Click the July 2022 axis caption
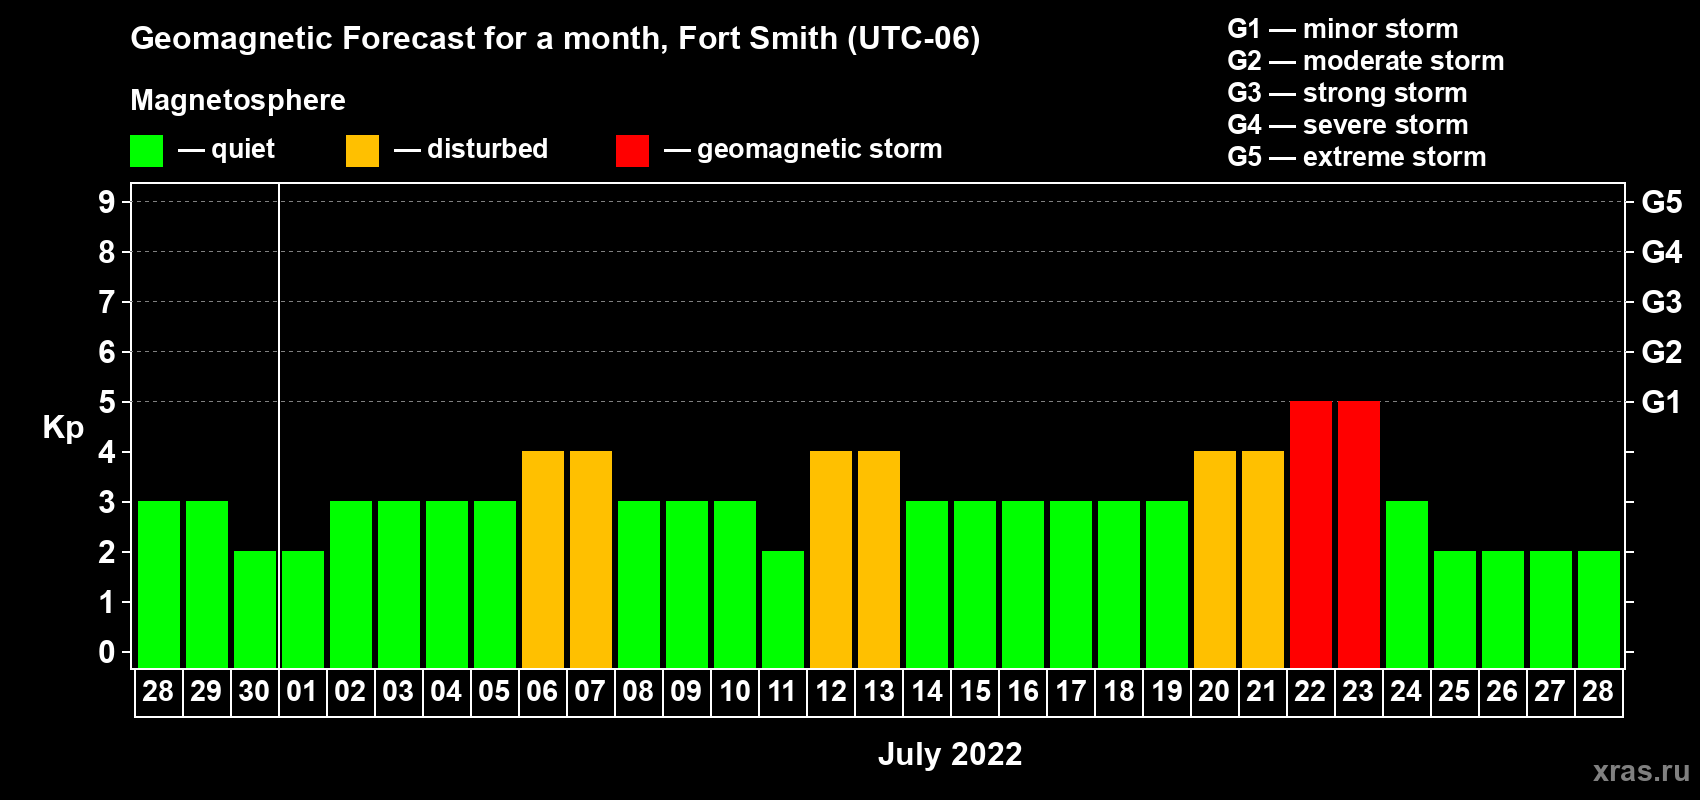This screenshot has width=1700, height=800. (949, 754)
